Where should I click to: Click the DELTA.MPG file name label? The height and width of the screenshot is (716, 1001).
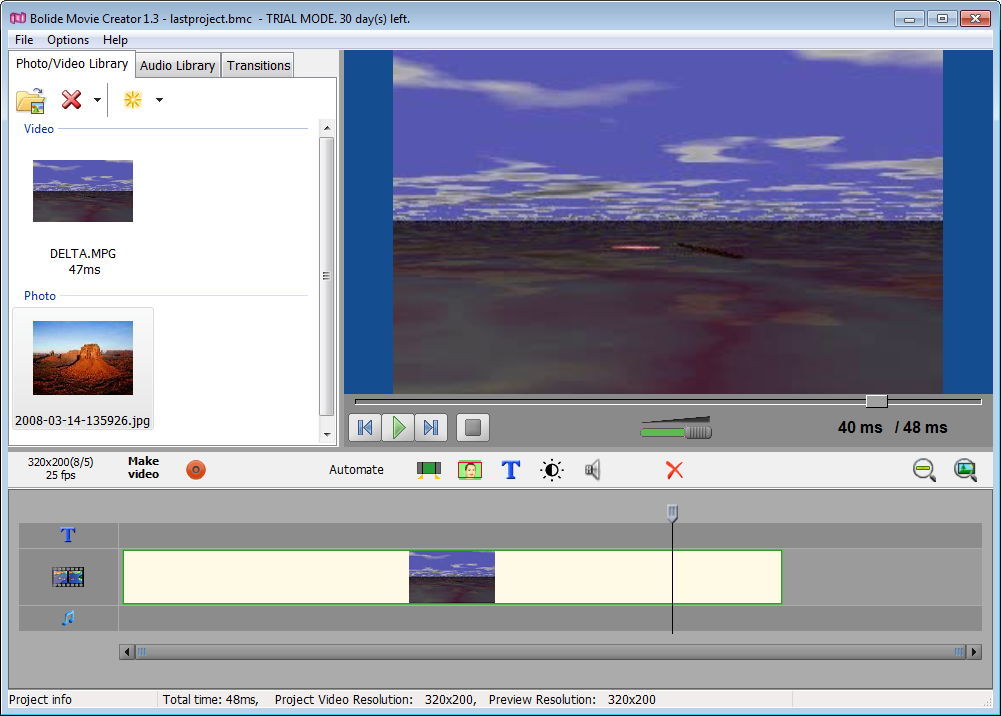[x=83, y=253]
